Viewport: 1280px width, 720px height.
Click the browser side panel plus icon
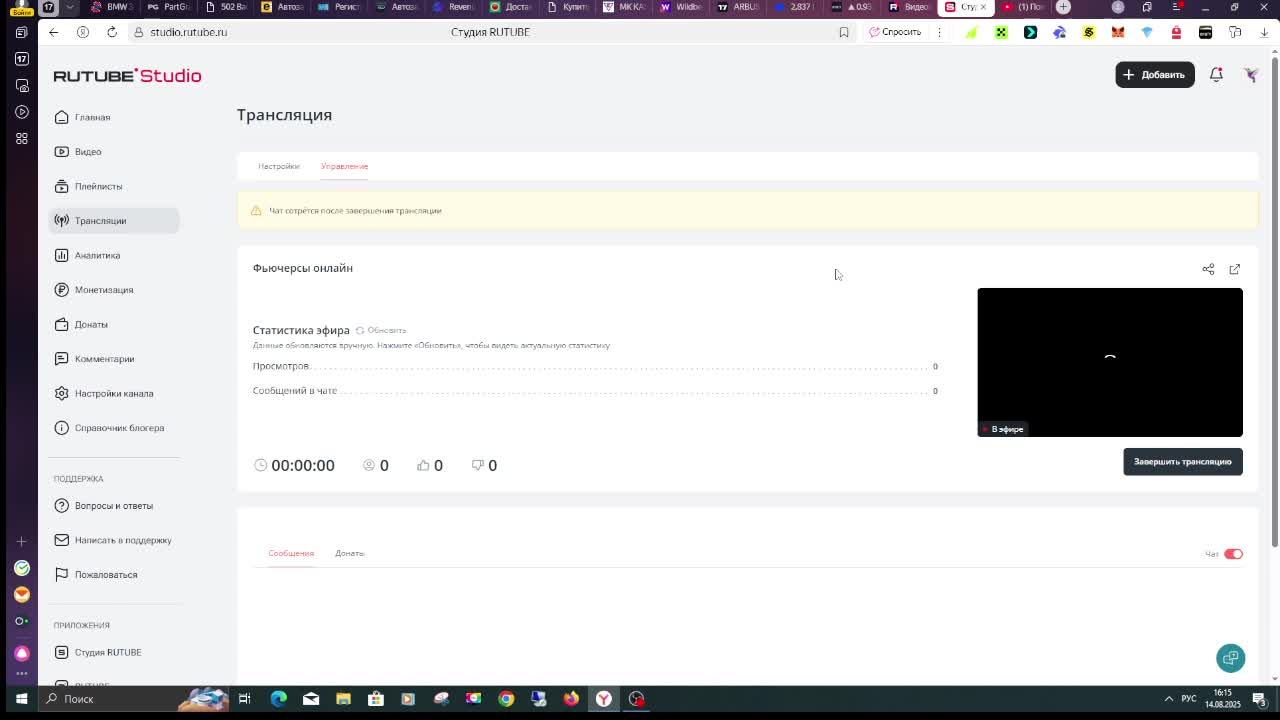pos(21,541)
